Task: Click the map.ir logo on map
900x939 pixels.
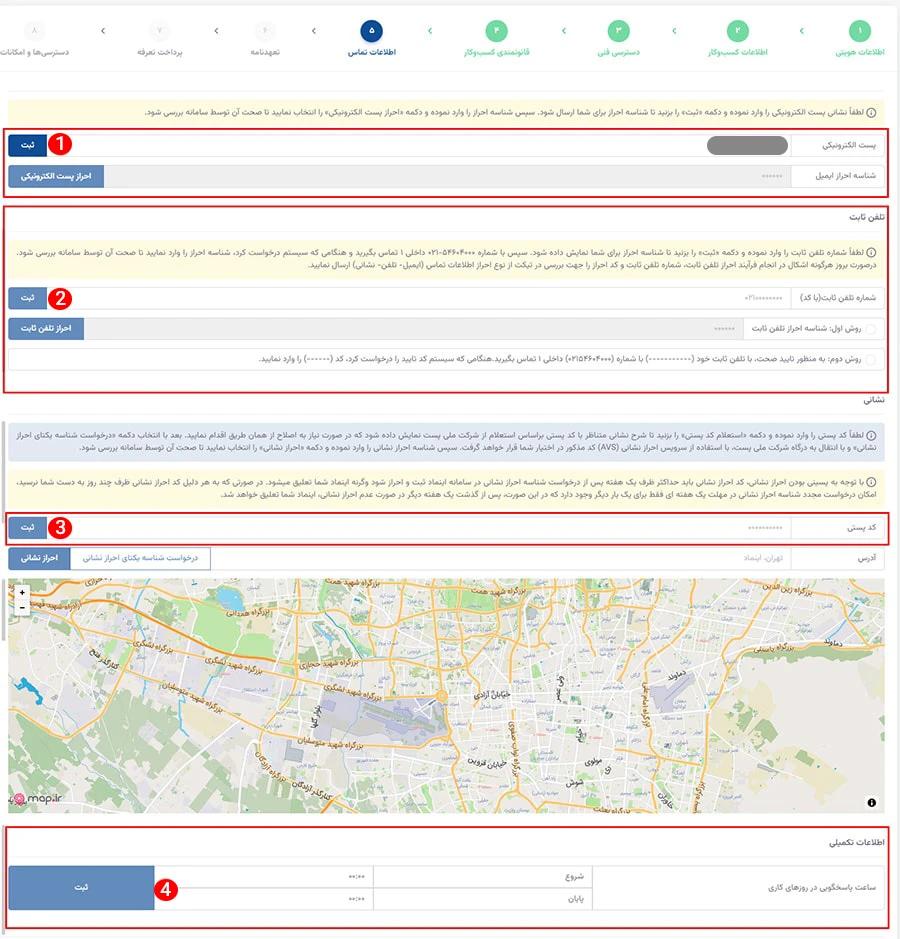Action: tap(37, 799)
